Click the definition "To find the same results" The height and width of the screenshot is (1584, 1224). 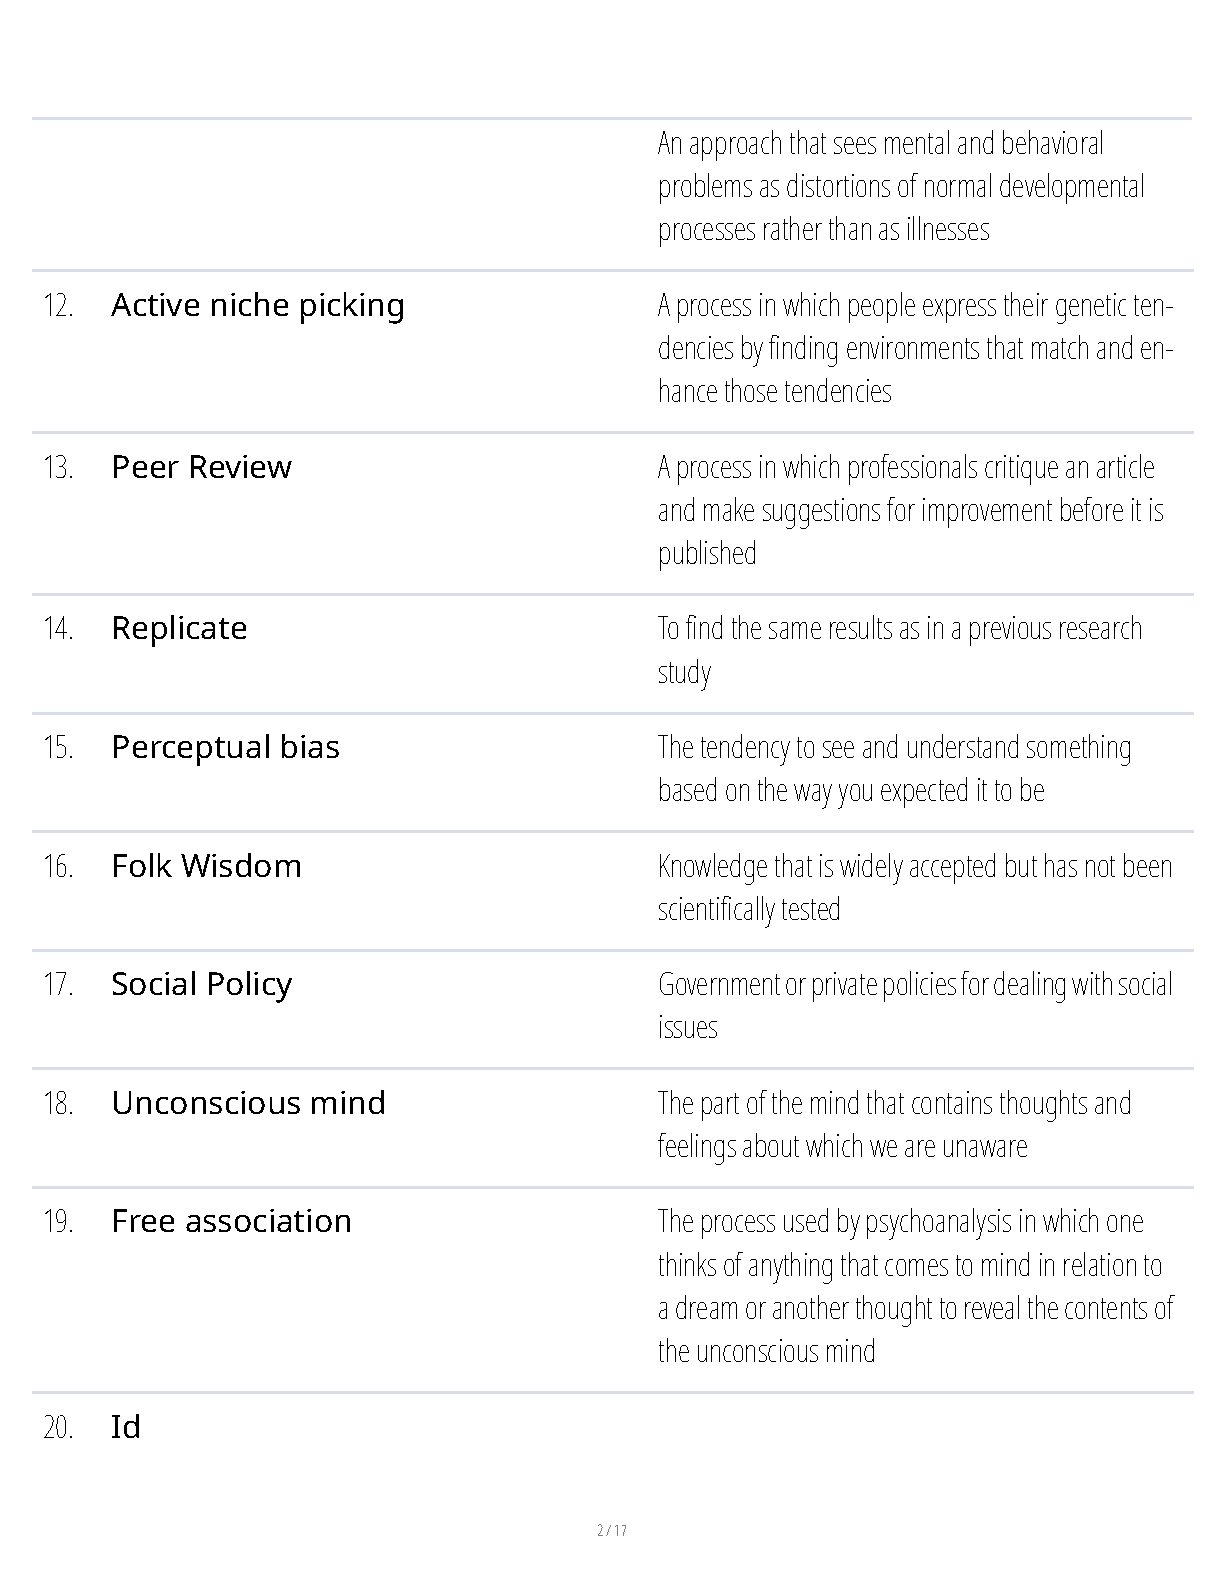tap(898, 649)
